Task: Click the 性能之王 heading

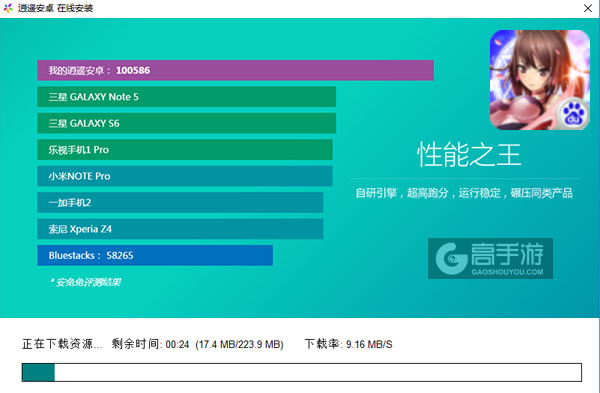Action: (x=469, y=154)
